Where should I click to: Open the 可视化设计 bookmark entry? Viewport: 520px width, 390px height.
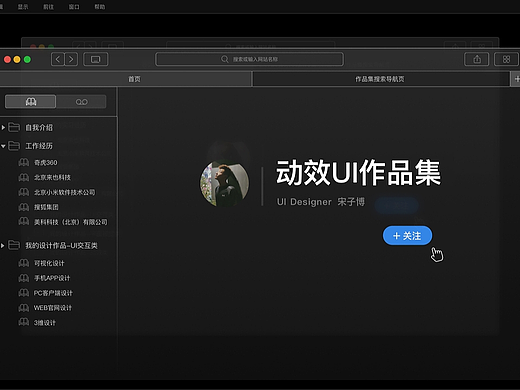pos(49,263)
